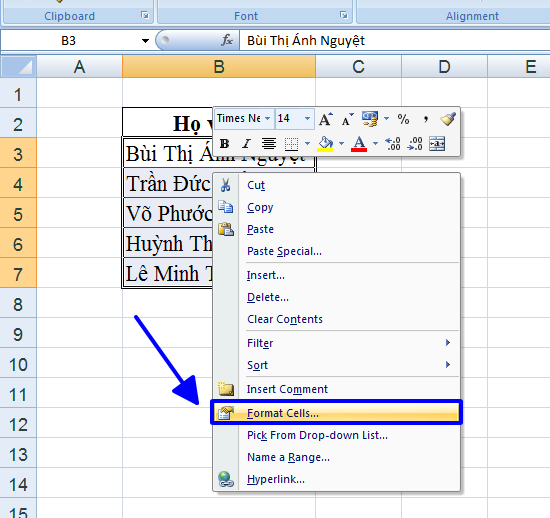Click Accounting Number Format icon in mini toolbar
This screenshot has height=518, width=550.
[370, 119]
